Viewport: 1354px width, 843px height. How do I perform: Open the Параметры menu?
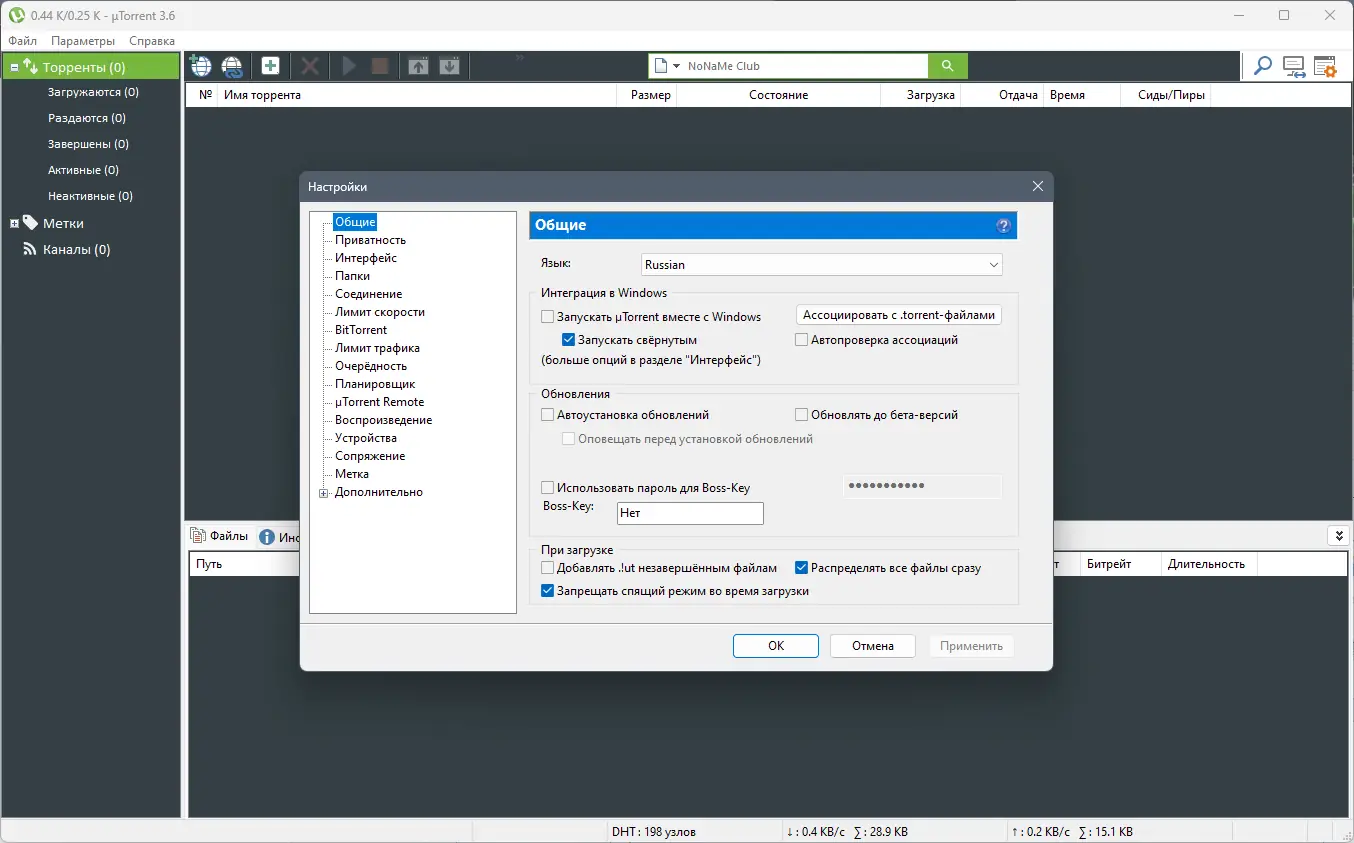pos(83,41)
